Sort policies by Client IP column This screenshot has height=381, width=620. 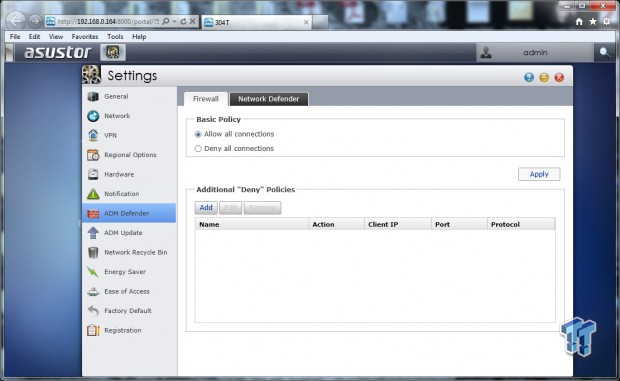click(397, 224)
